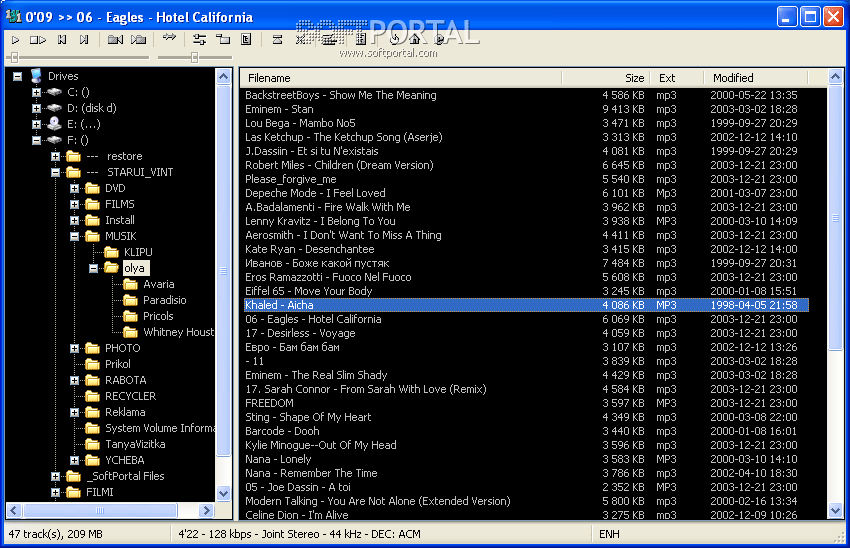The width and height of the screenshot is (850, 548).
Task: Collapse the MUSIK folder node
Action: pyautogui.click(x=74, y=236)
